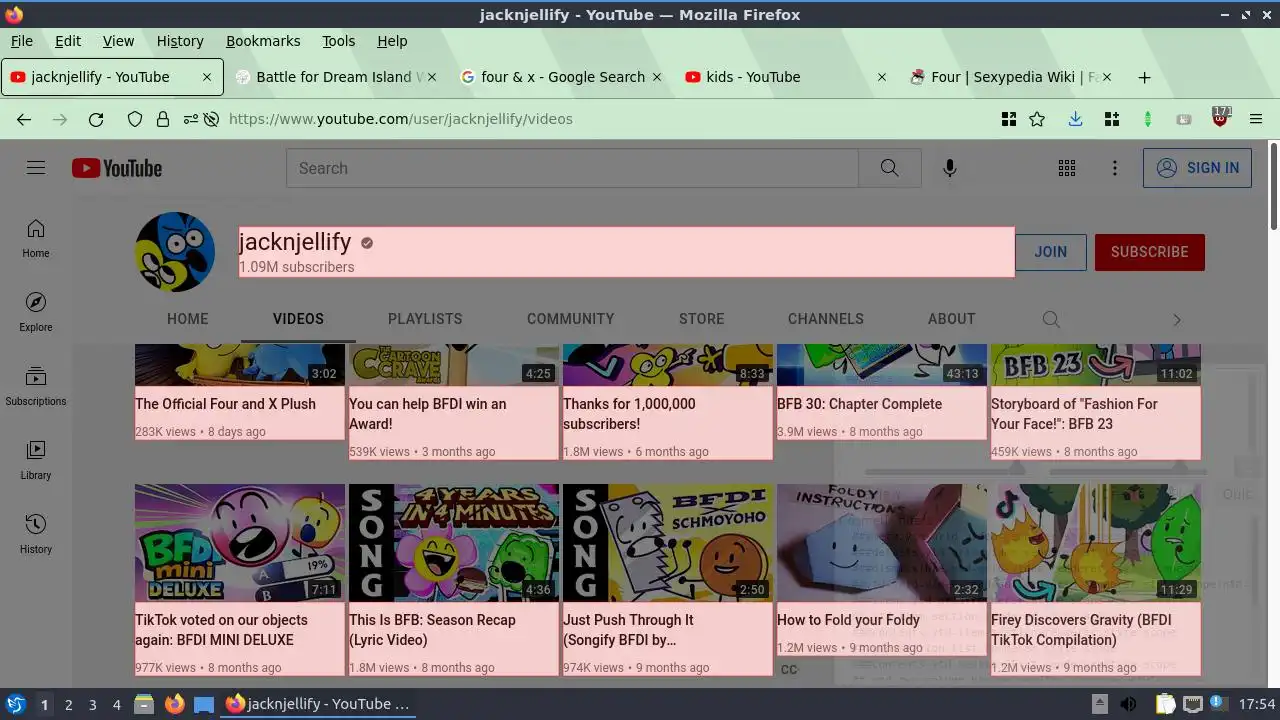1280x720 pixels.
Task: Open the channel PLAYLISTS tab
Action: pos(425,319)
